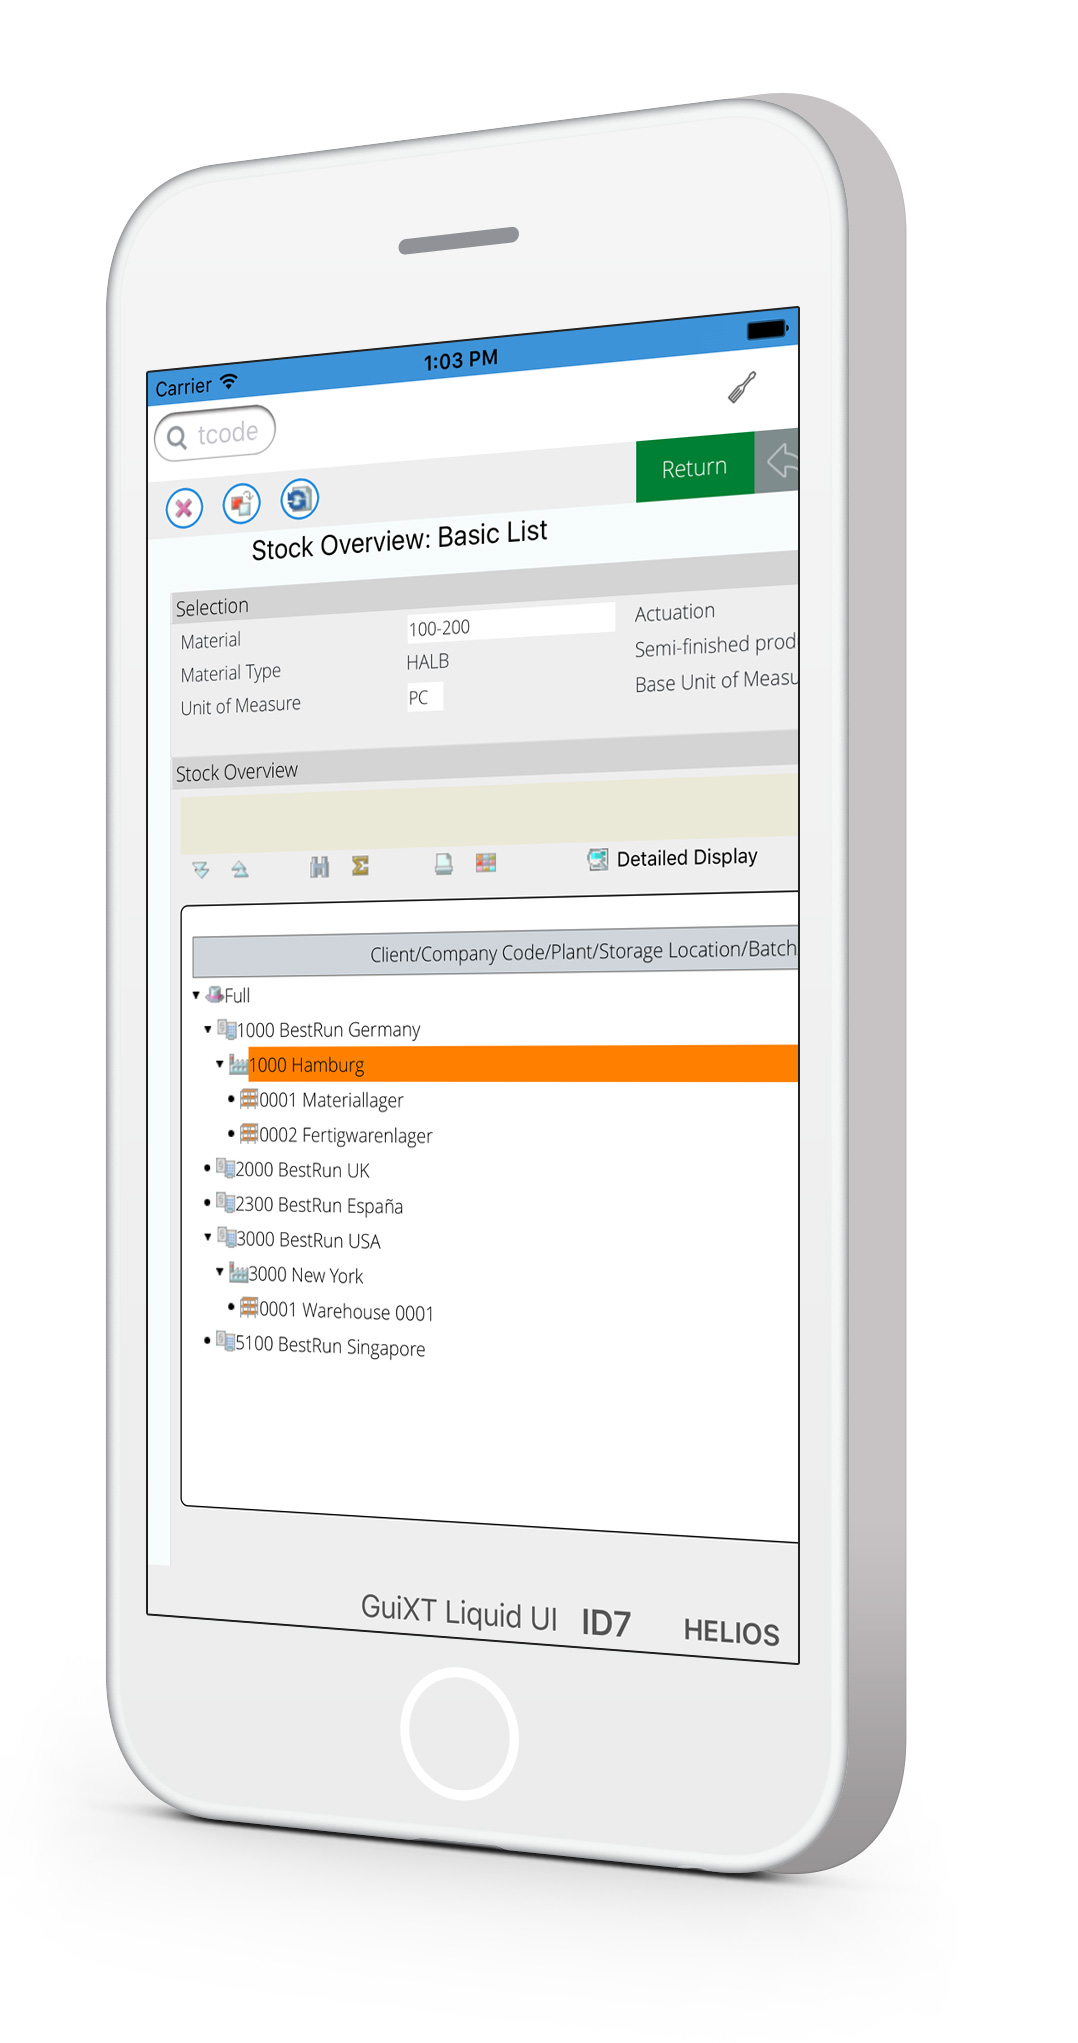The height and width of the screenshot is (2043, 1078).
Task: Click the sigma totals icon
Action: (360, 866)
